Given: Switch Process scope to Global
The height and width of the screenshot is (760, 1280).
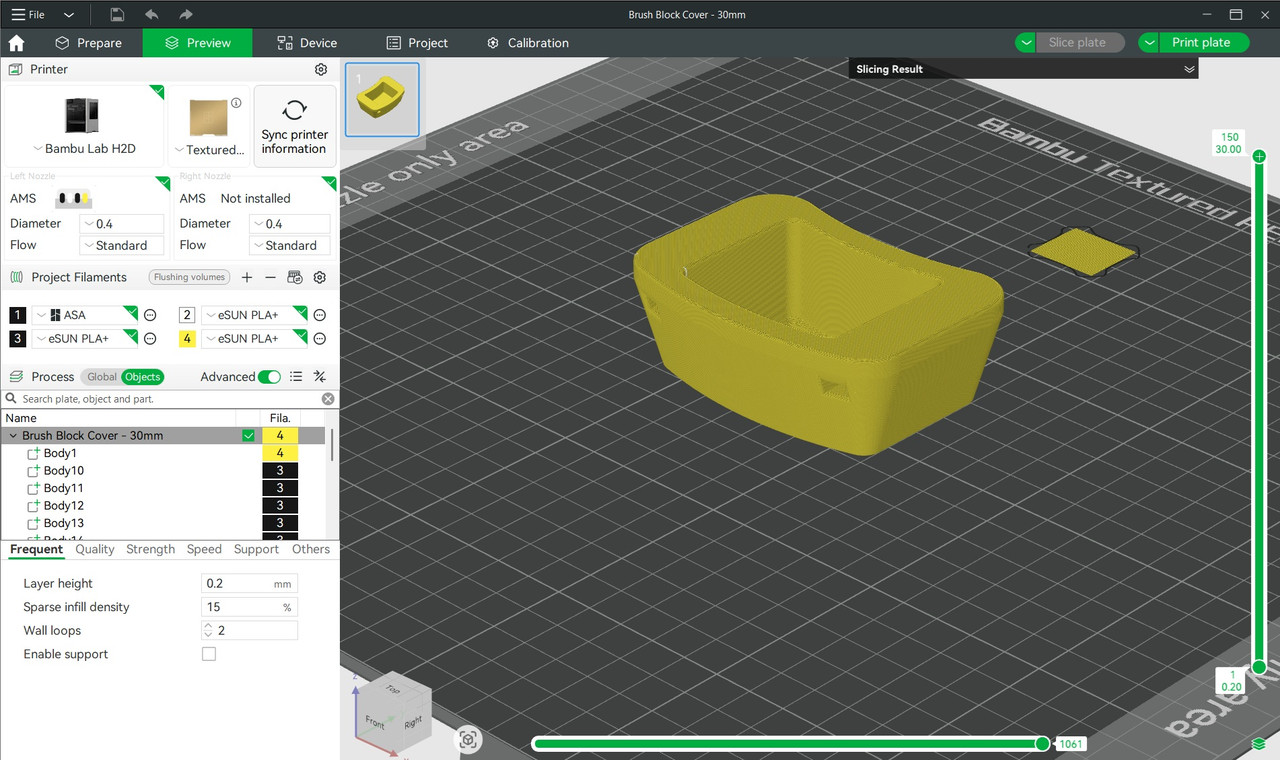Looking at the screenshot, I should [x=101, y=377].
